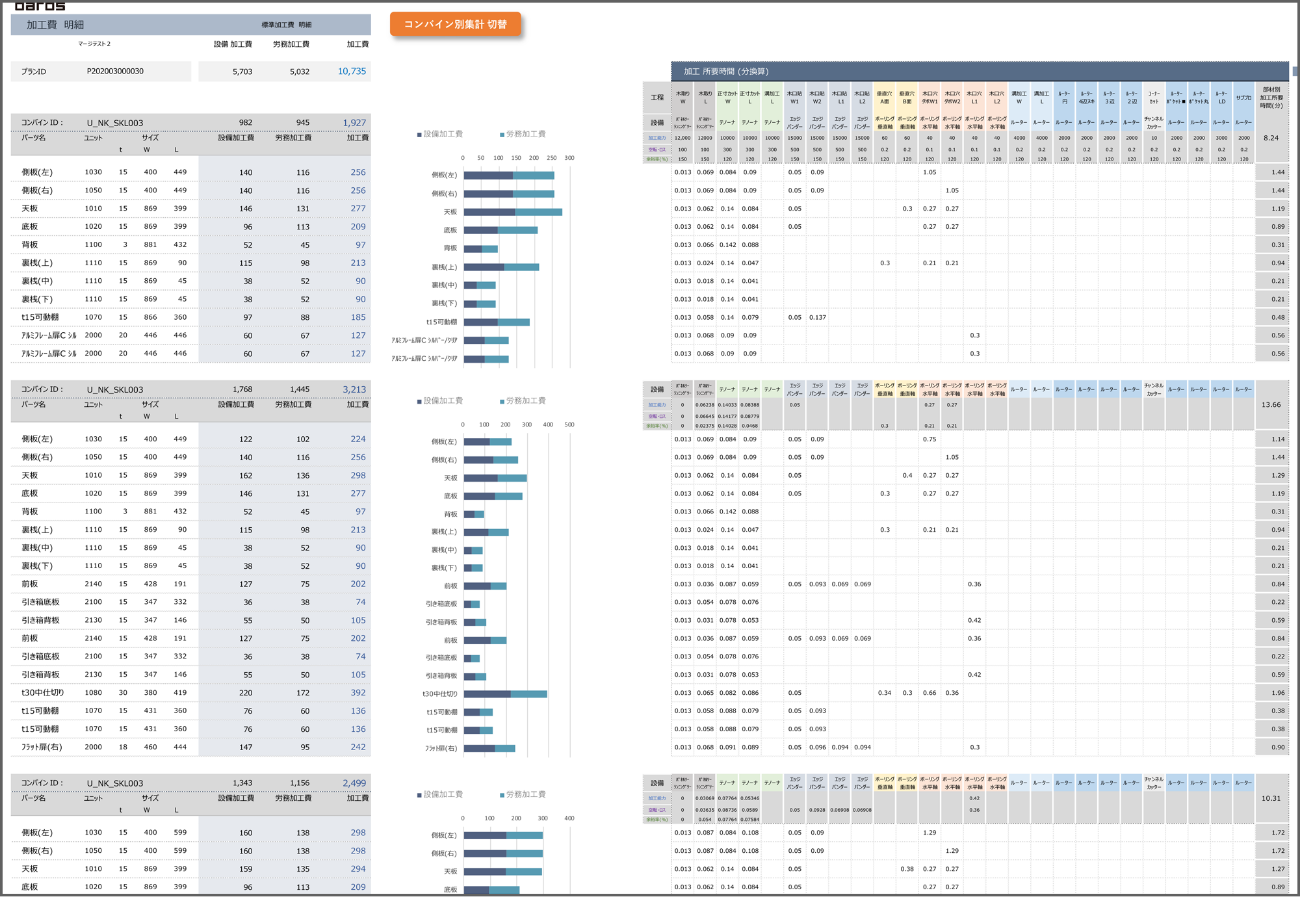This screenshot has width=1300, height=897.
Task: Click the 加工費 明細 title bar
Action: click(x=190, y=24)
